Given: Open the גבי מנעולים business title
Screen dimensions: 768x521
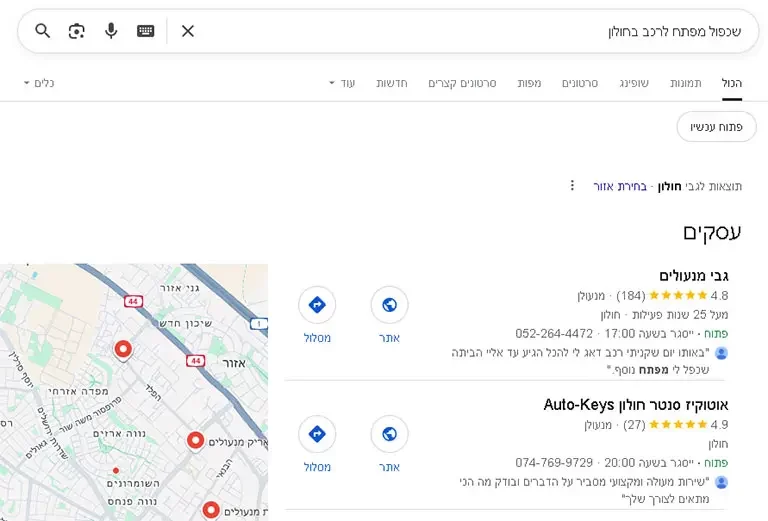Looking at the screenshot, I should [x=699, y=275].
